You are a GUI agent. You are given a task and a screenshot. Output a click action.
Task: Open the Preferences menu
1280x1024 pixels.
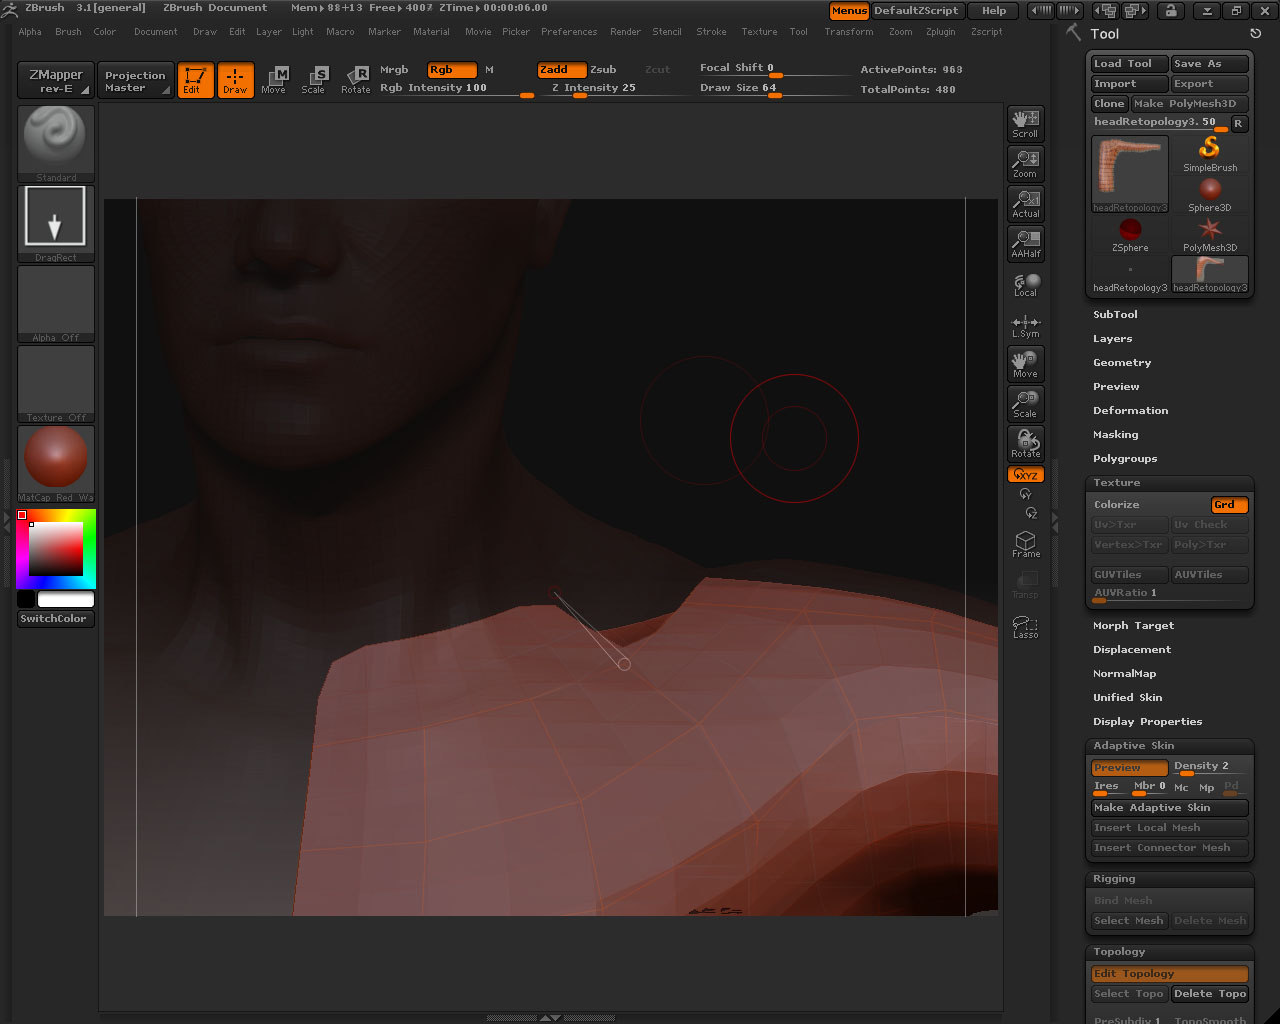[569, 31]
